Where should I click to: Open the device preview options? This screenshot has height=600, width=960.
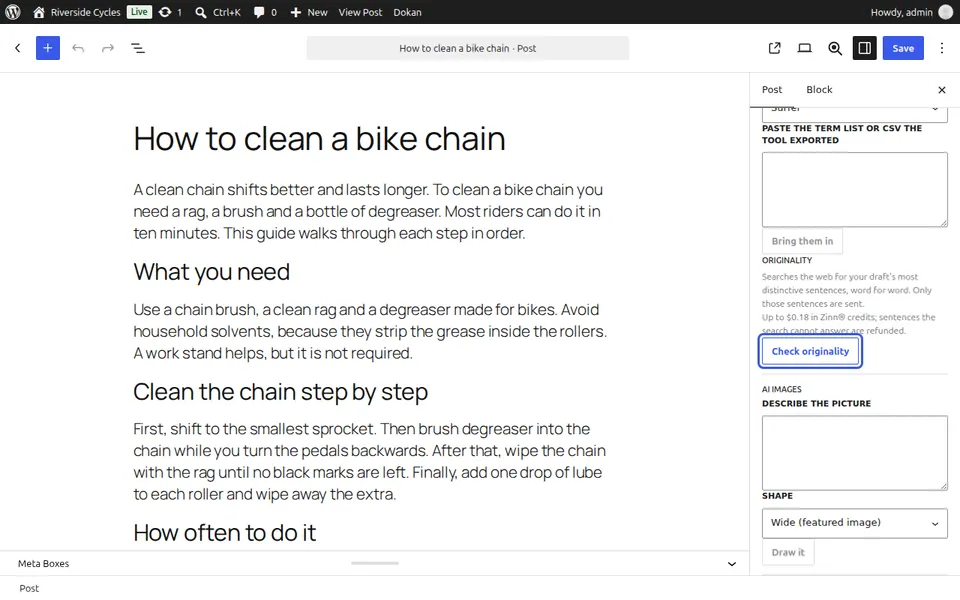pyautogui.click(x=804, y=48)
